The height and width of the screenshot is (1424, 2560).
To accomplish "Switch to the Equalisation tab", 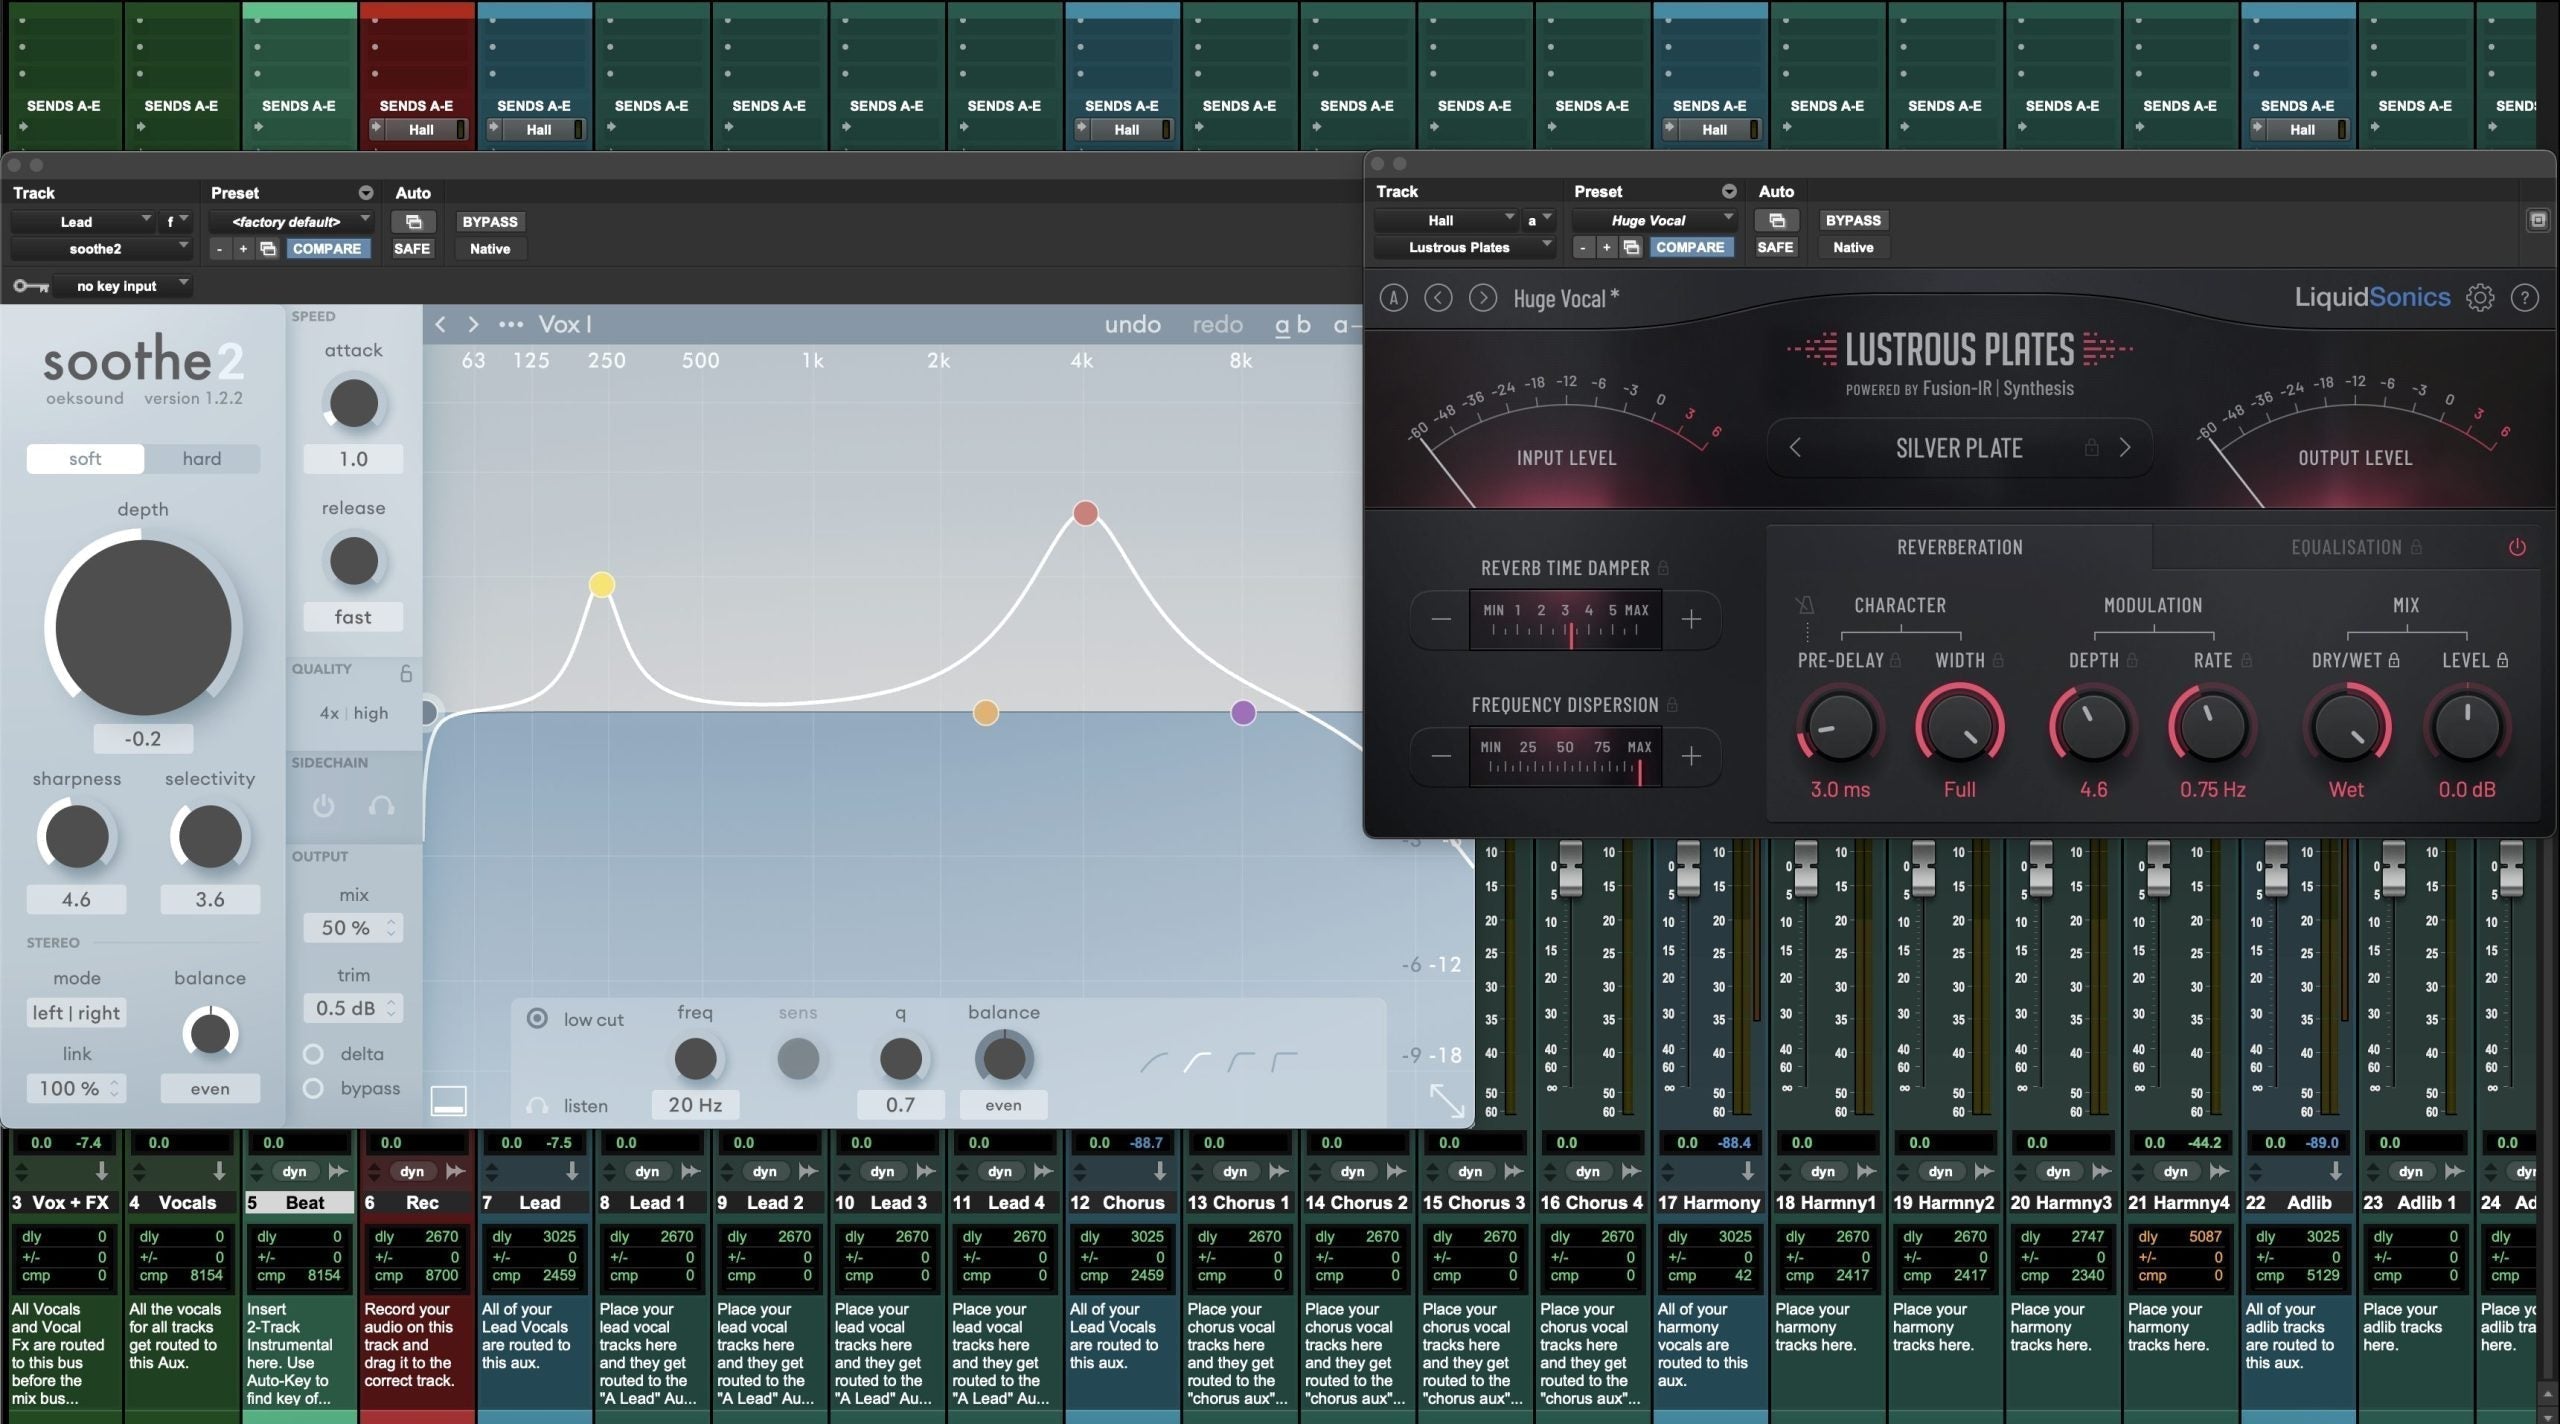I will (x=2347, y=547).
